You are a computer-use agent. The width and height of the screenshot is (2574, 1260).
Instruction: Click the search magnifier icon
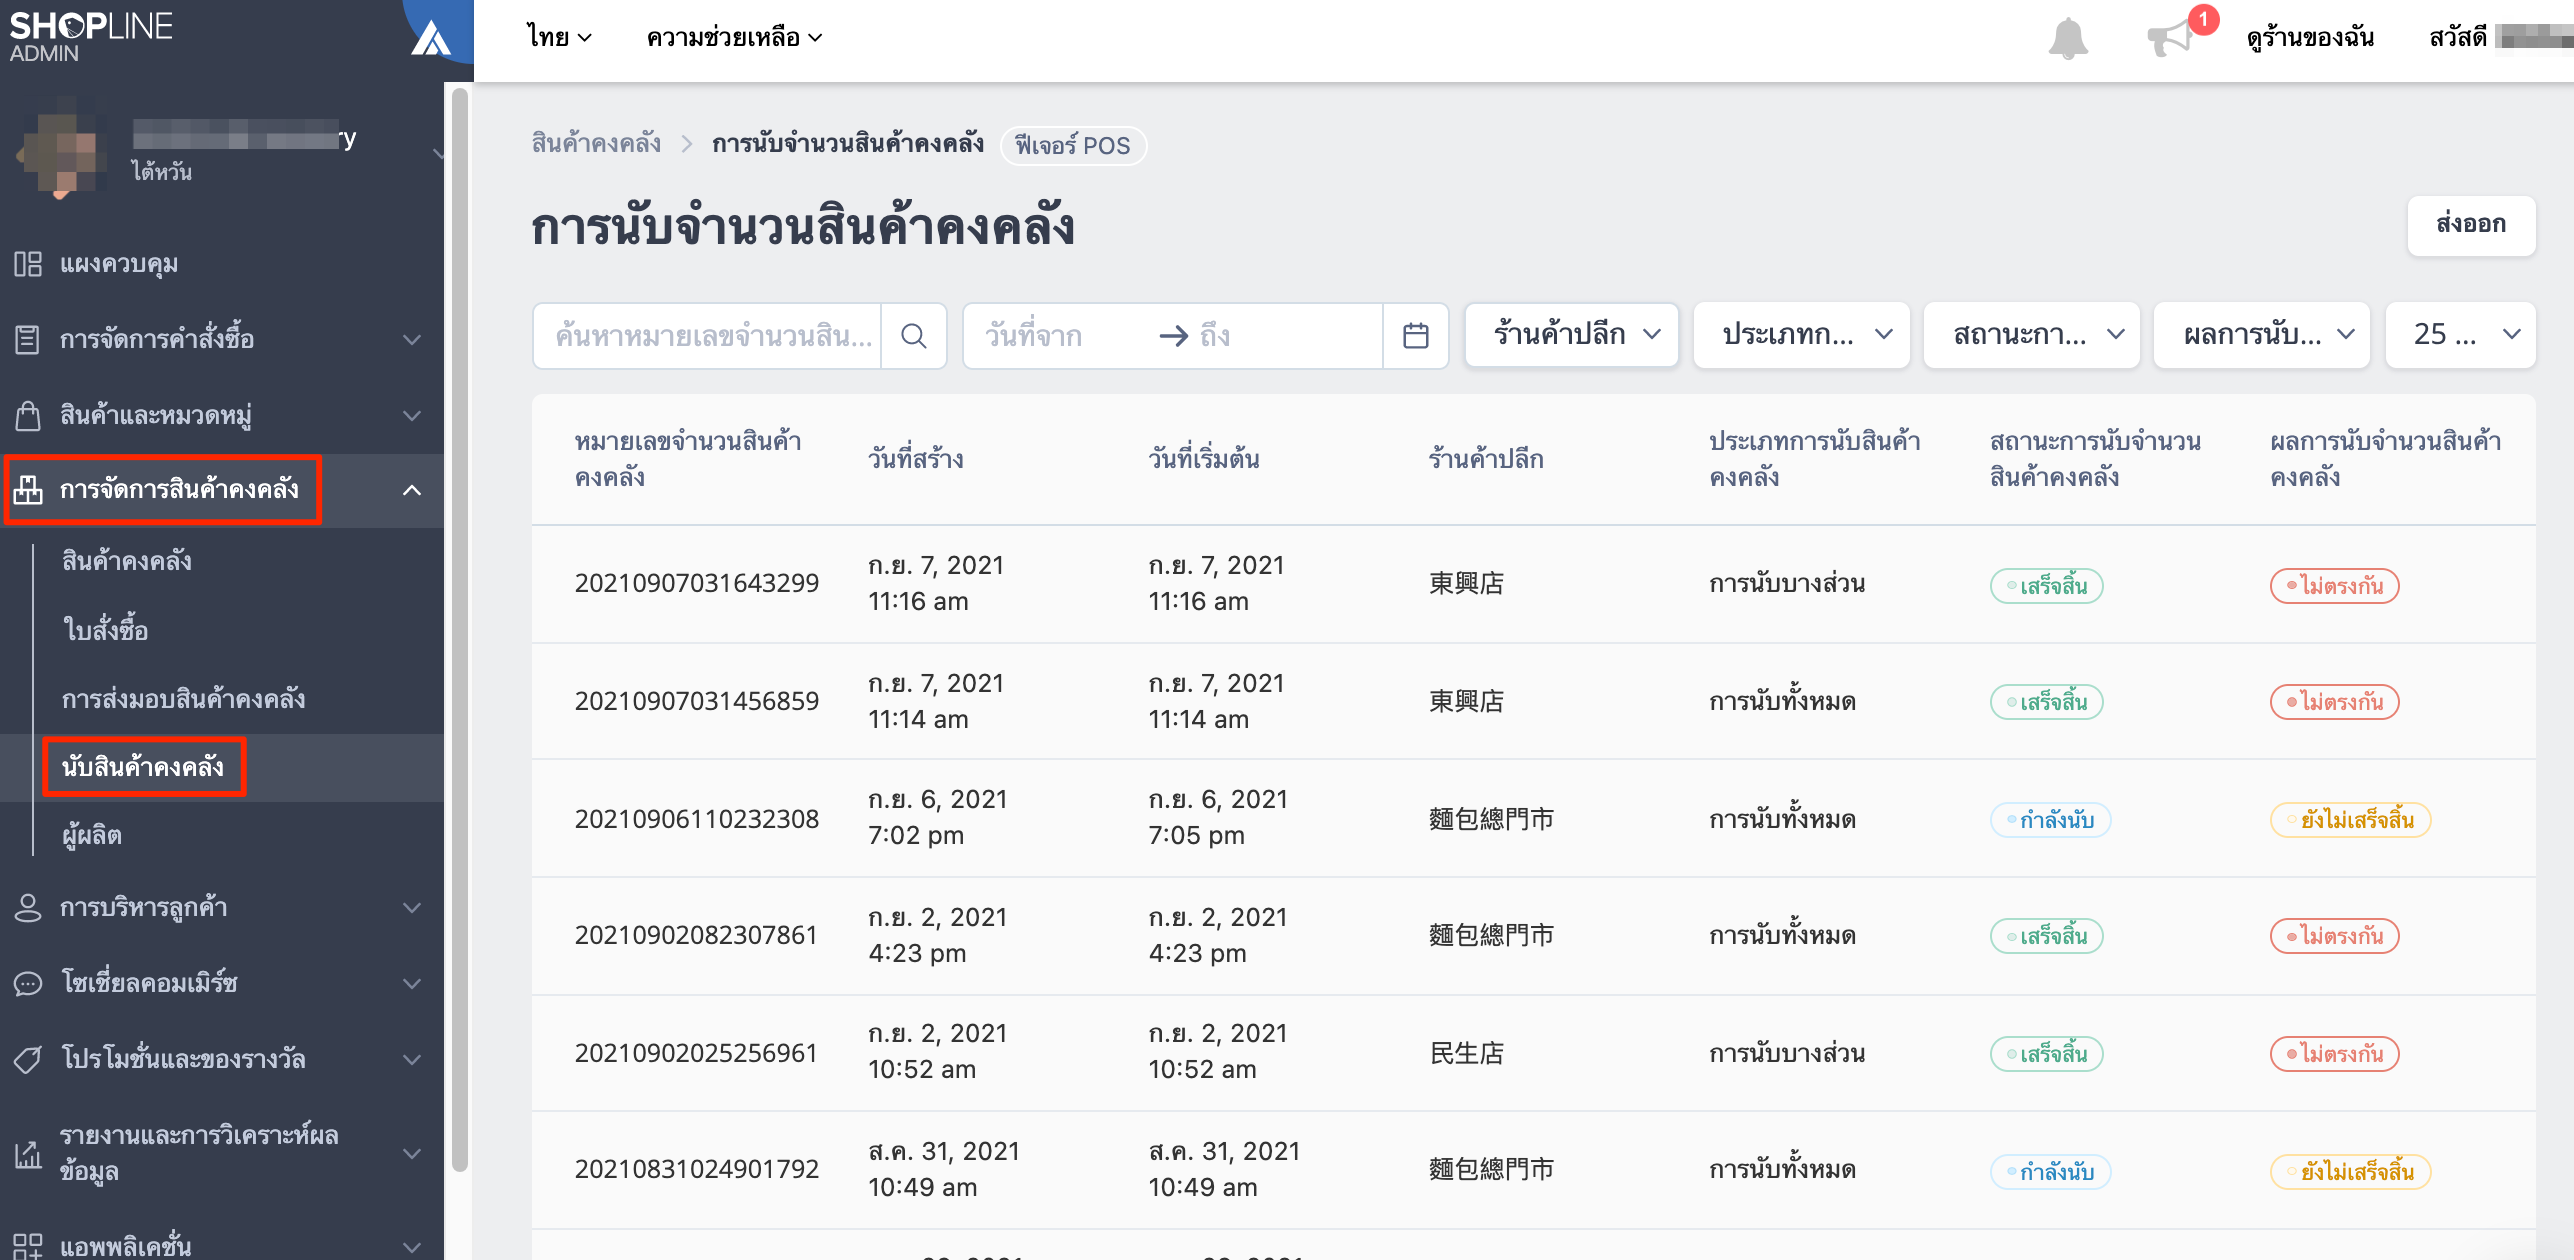tap(913, 336)
